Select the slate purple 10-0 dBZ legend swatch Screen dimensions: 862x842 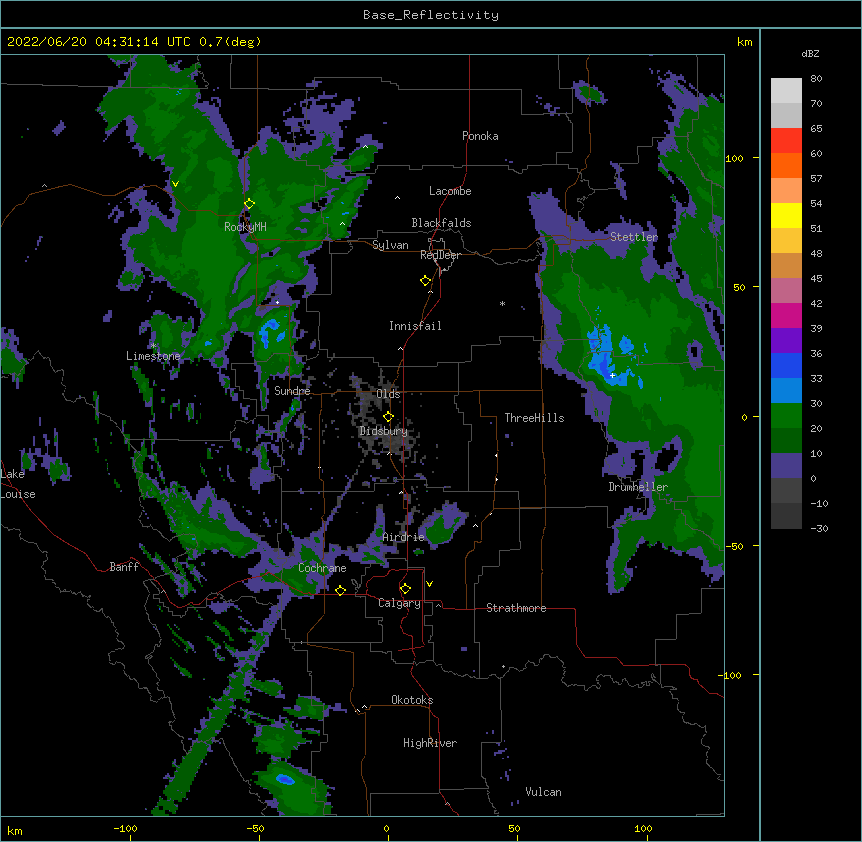(786, 466)
